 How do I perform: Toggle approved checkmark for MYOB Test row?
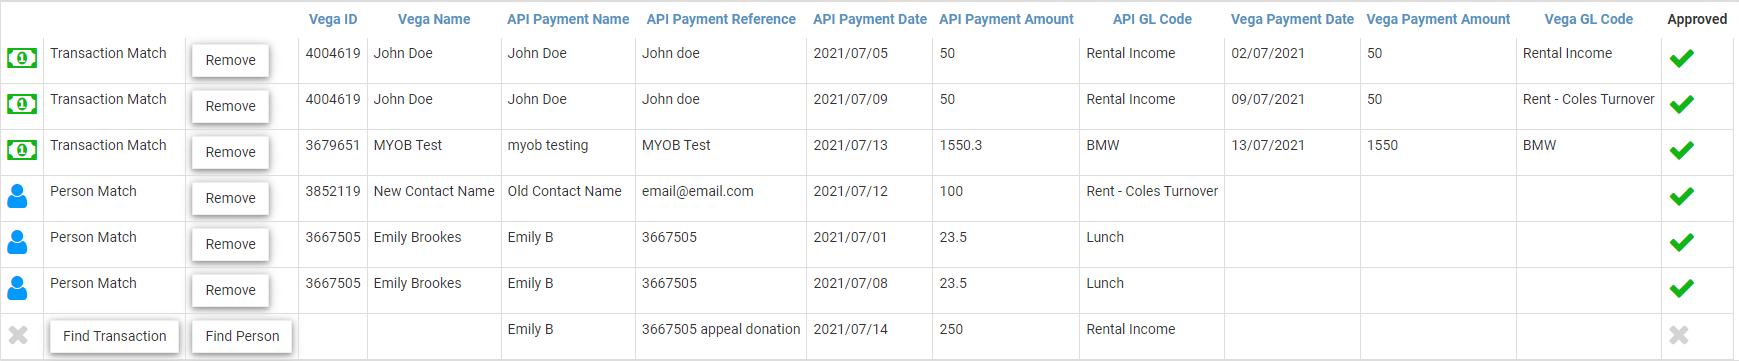pyautogui.click(x=1682, y=151)
